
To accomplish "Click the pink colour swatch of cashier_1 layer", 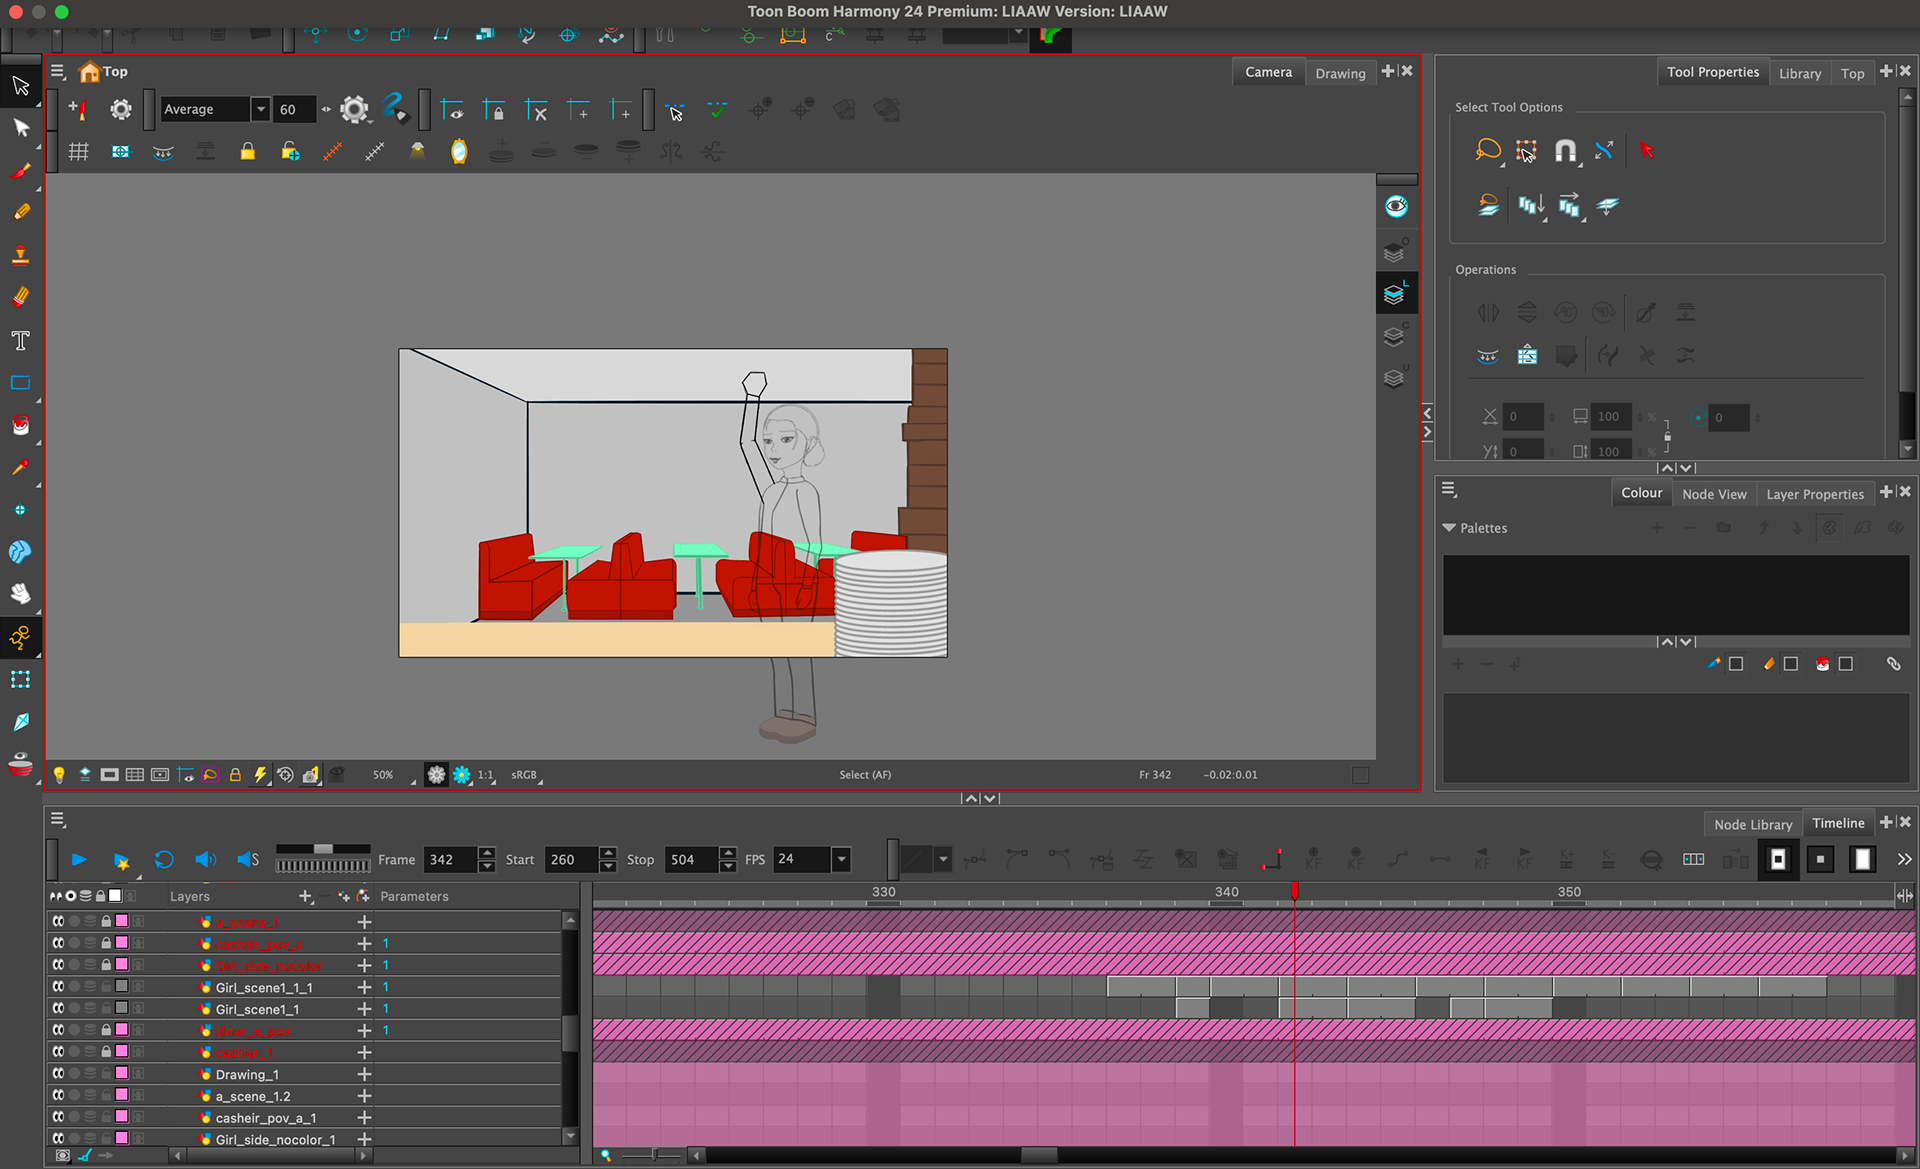I will (x=121, y=1052).
